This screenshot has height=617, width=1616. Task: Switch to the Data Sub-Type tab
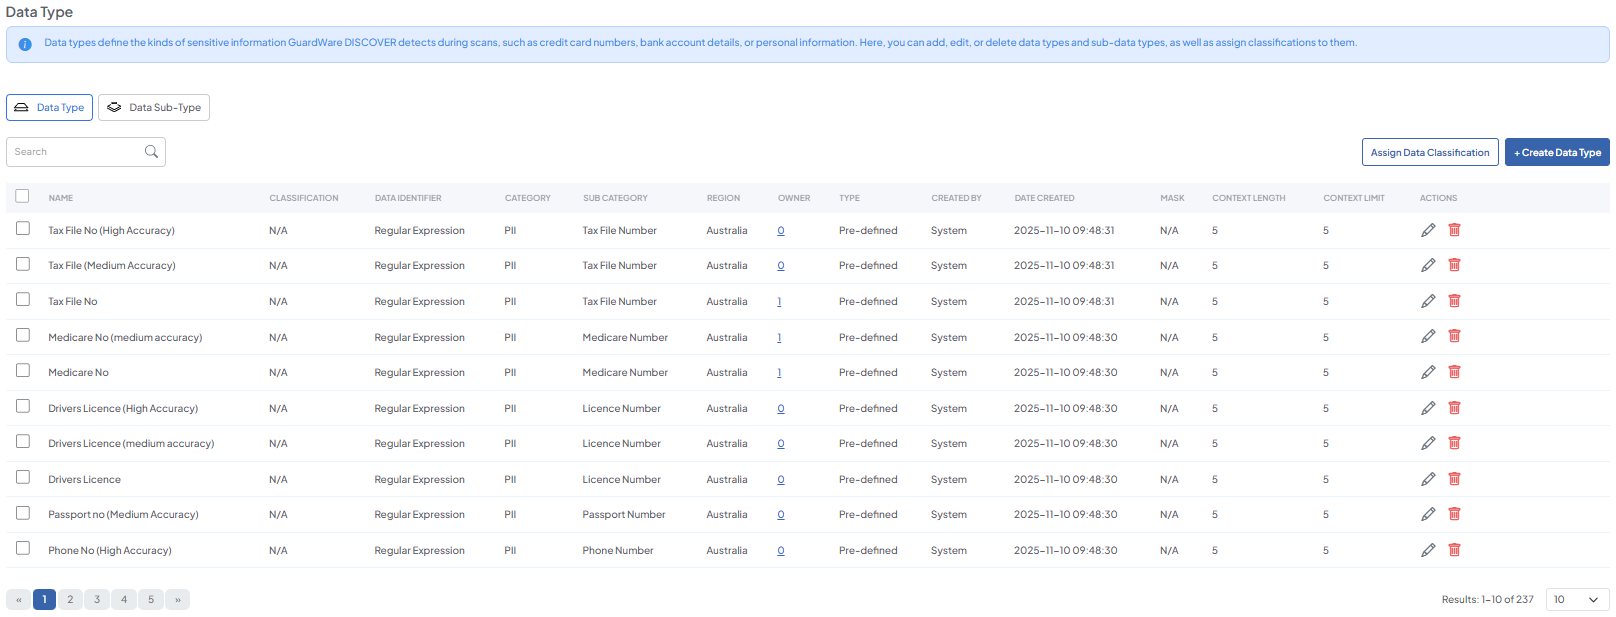point(154,108)
